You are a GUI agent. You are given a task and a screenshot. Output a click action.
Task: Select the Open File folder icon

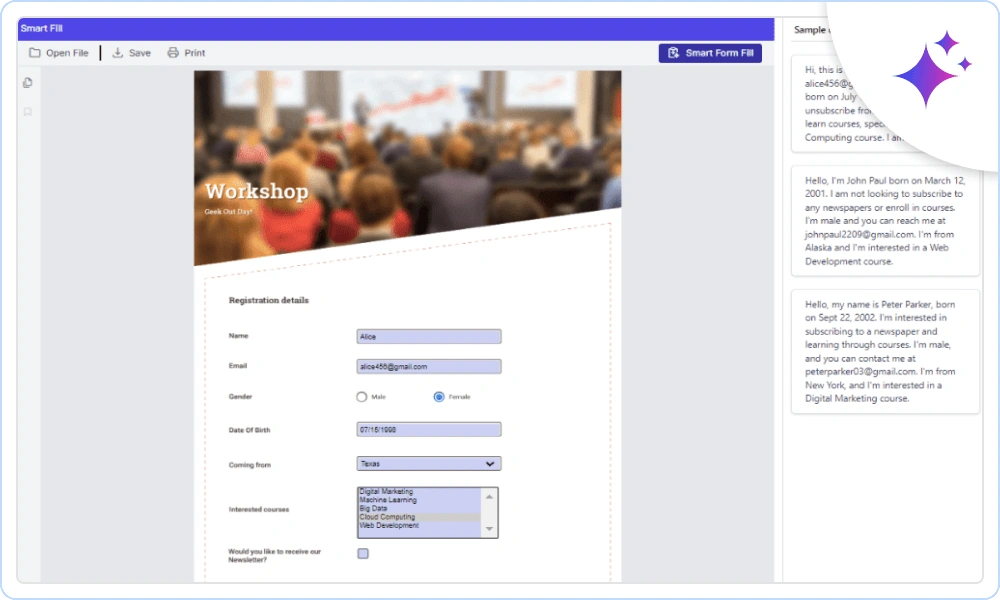[x=35, y=52]
